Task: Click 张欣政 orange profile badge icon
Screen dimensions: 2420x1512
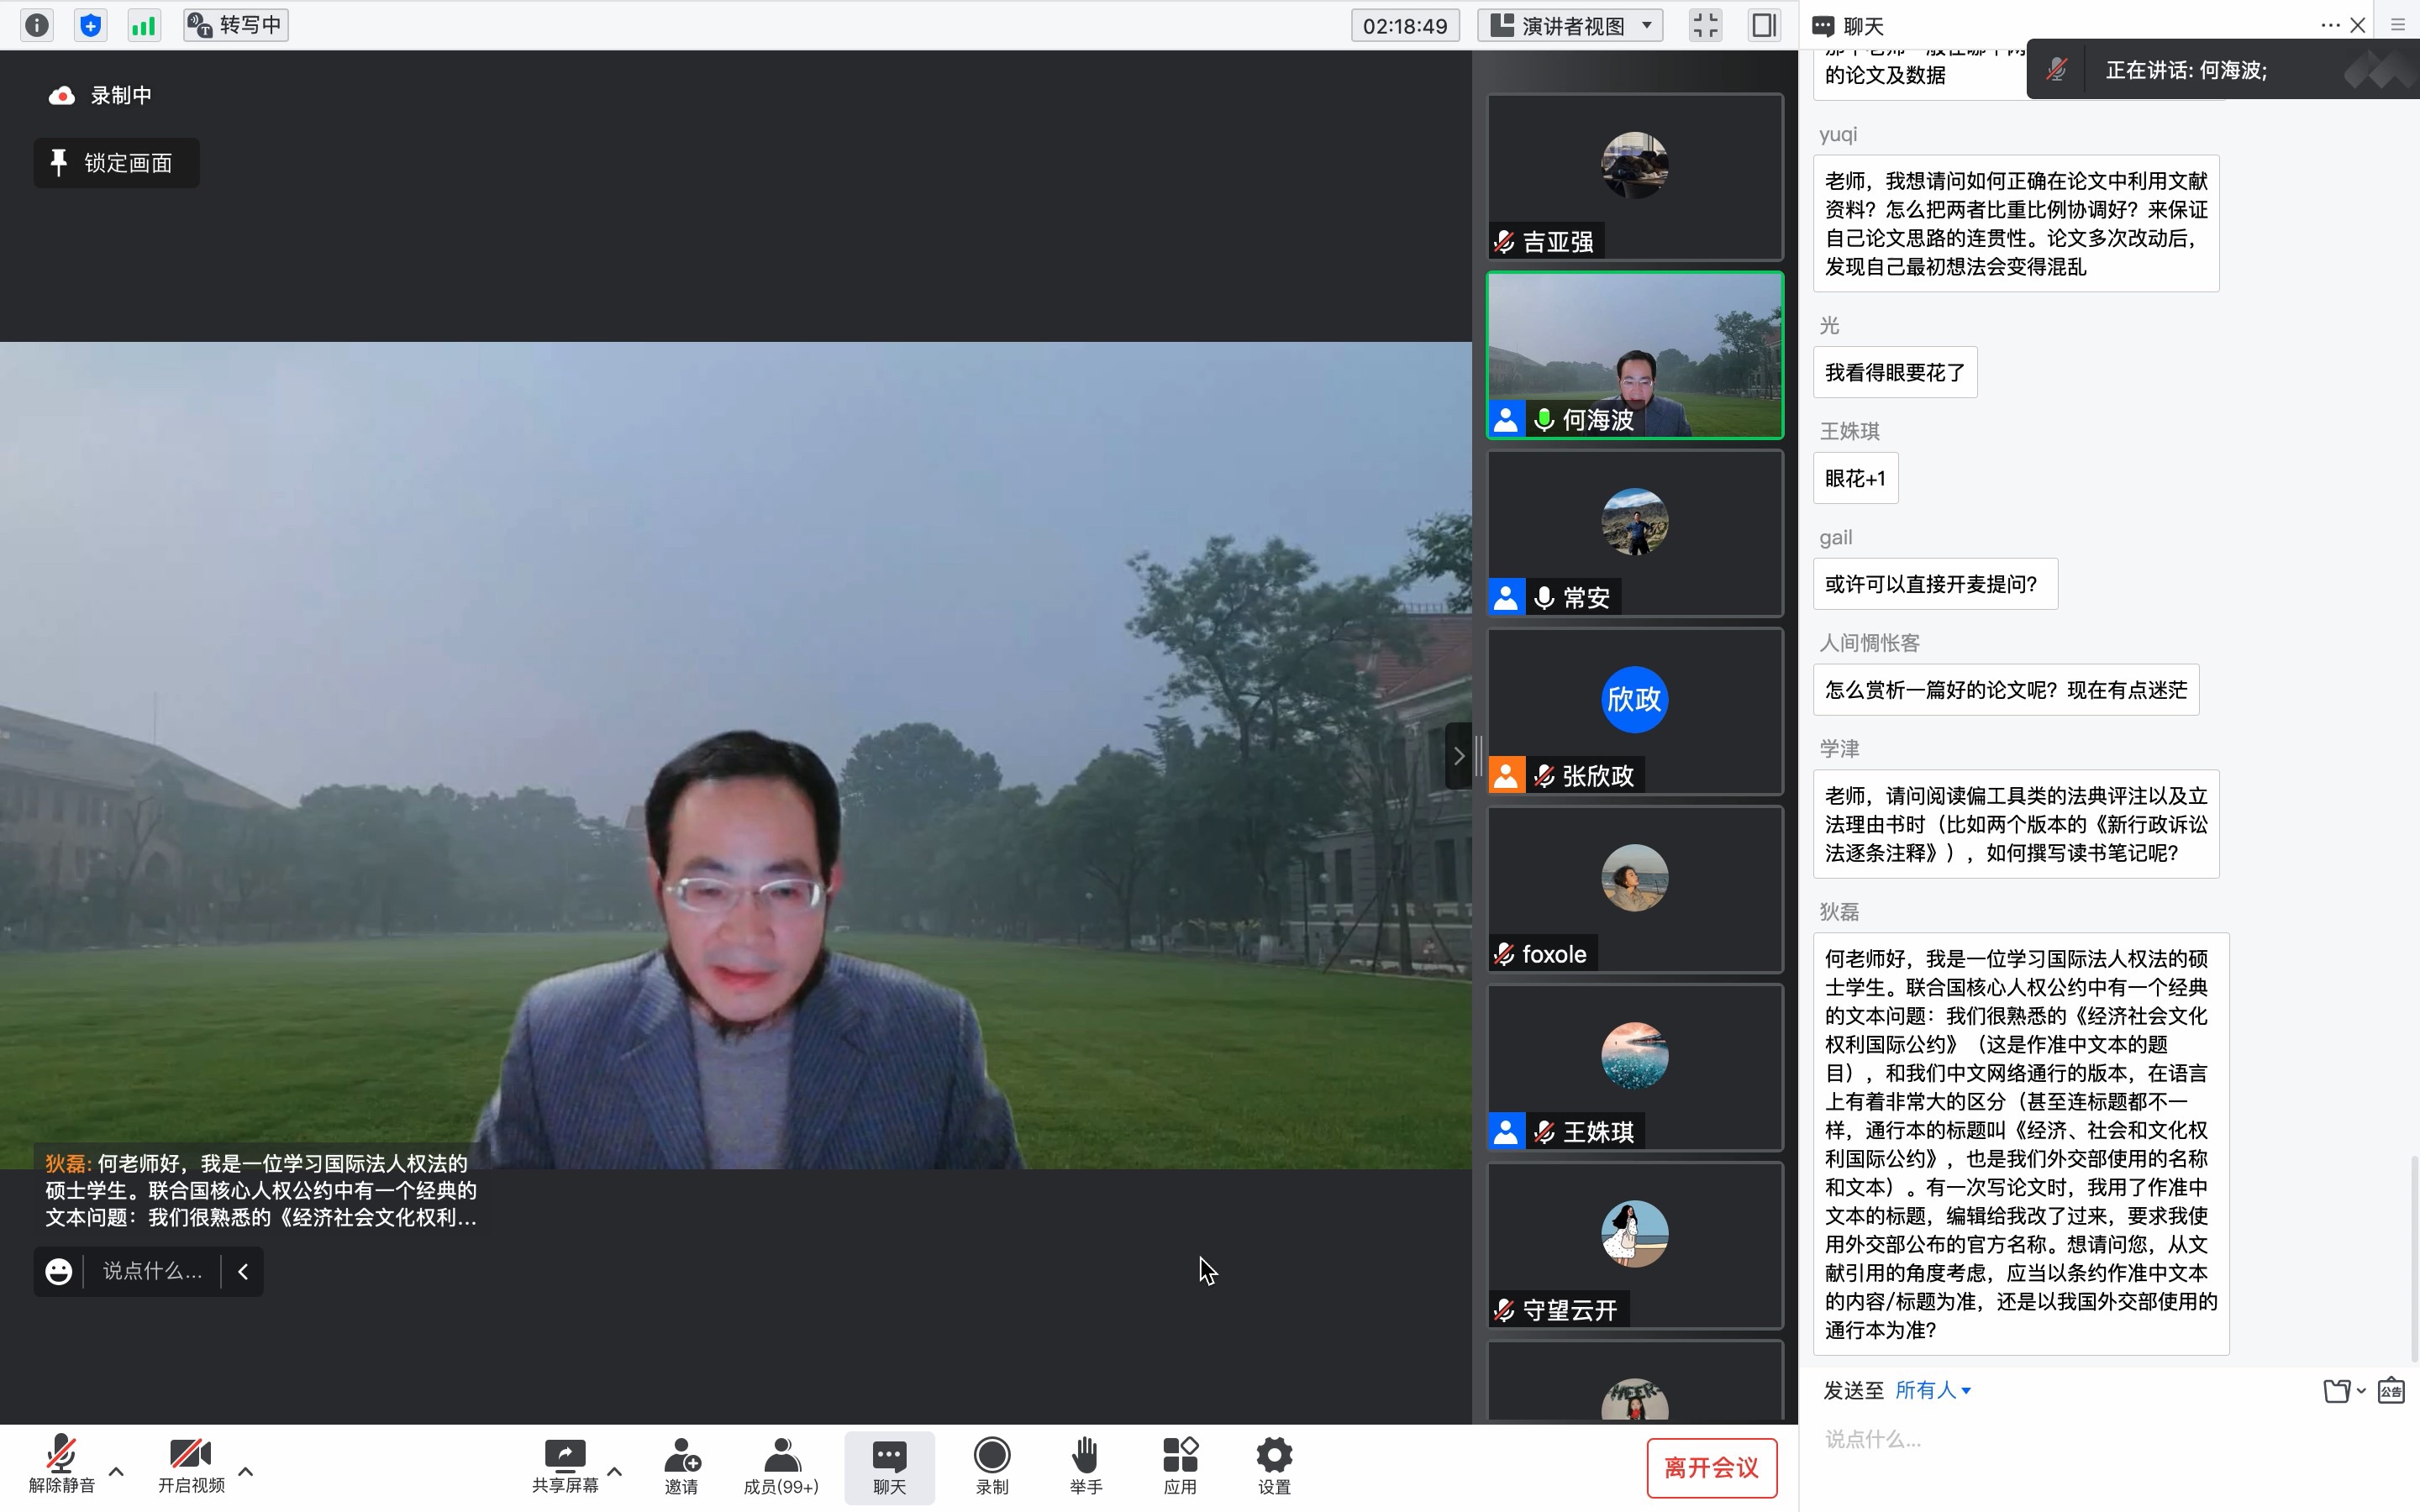Action: 1506,775
